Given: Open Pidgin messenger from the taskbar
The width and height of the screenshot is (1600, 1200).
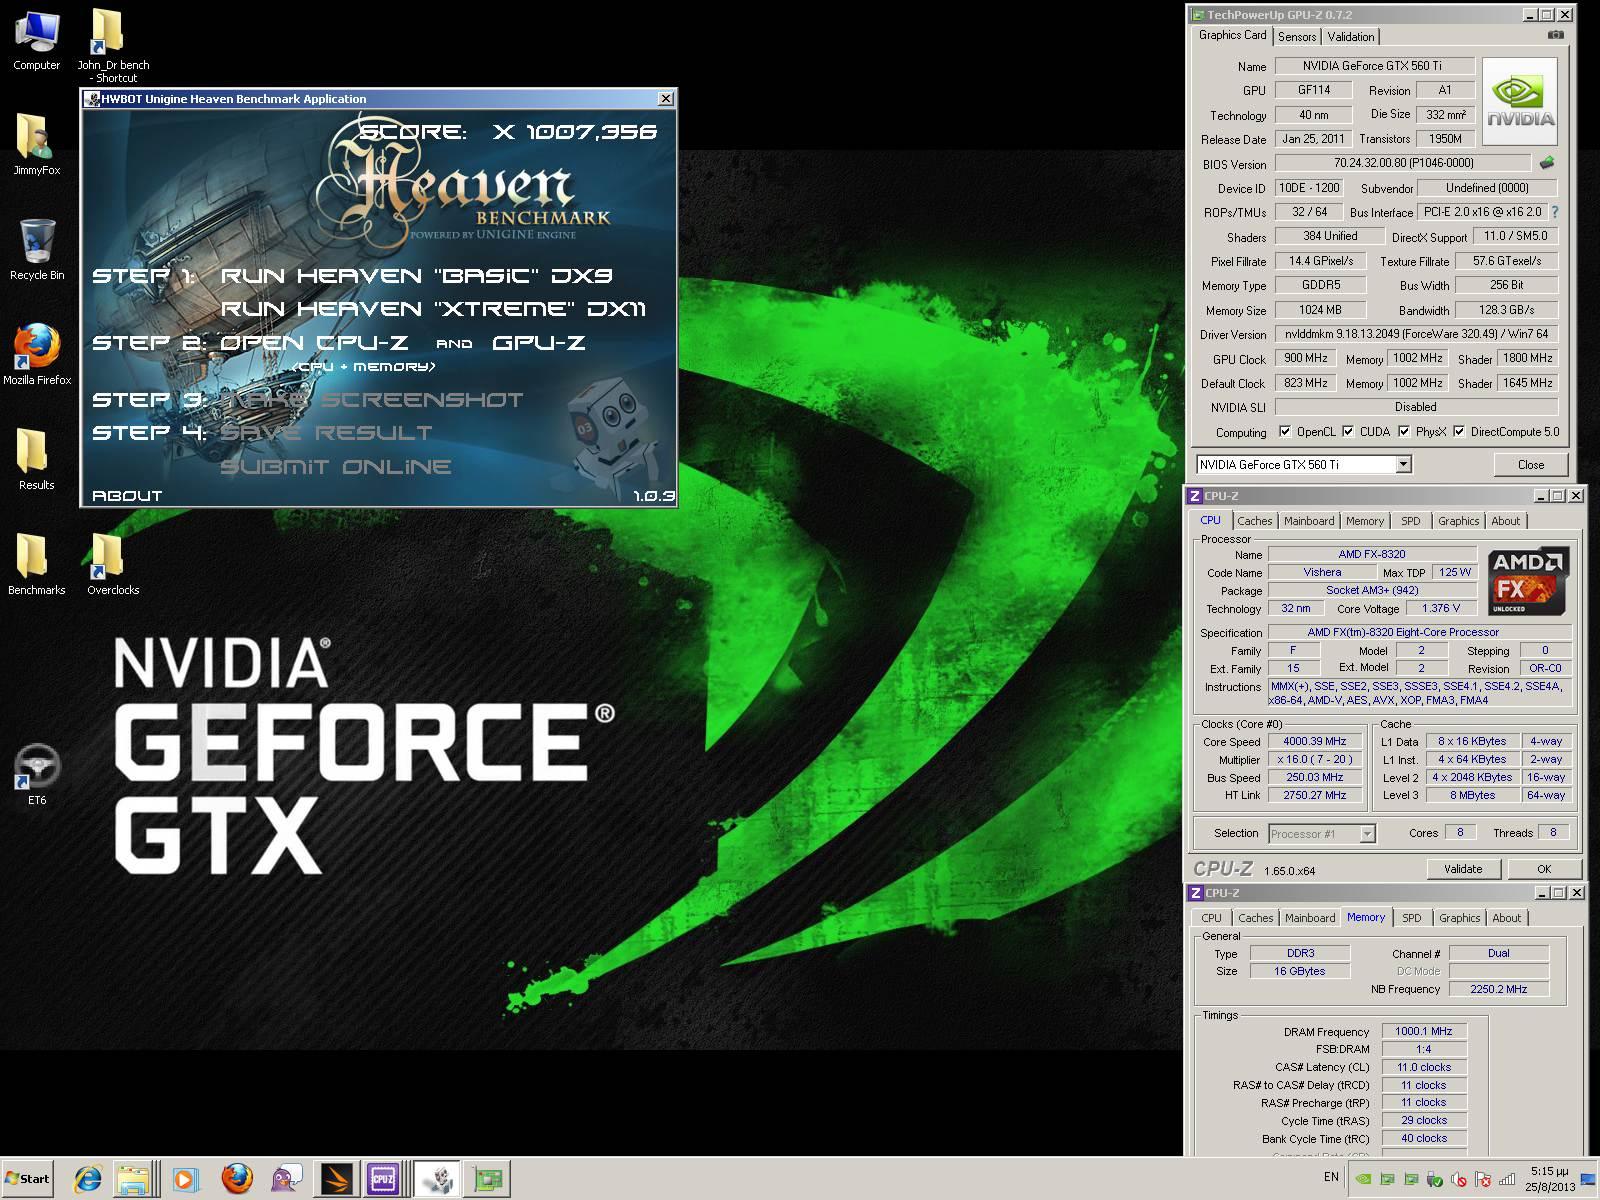Looking at the screenshot, I should pyautogui.click(x=287, y=1179).
